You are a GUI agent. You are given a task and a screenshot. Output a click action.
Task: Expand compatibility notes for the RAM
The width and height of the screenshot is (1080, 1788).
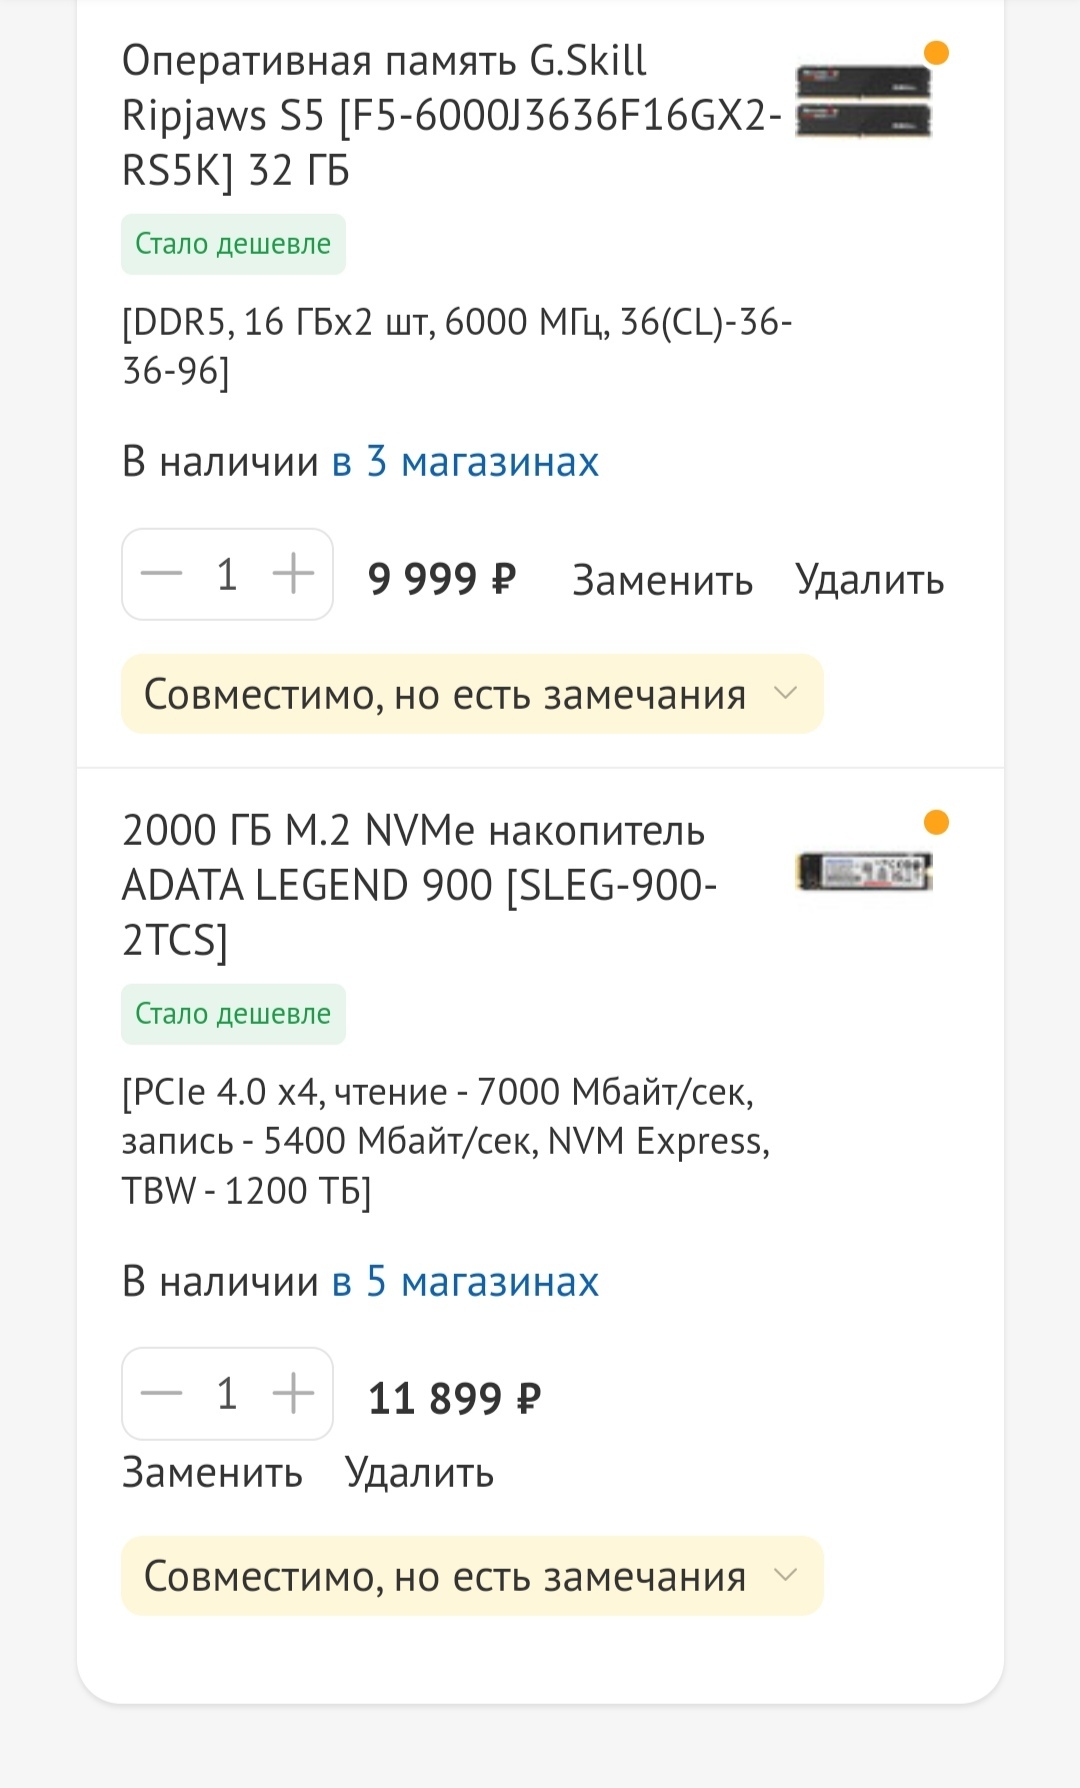click(445, 694)
